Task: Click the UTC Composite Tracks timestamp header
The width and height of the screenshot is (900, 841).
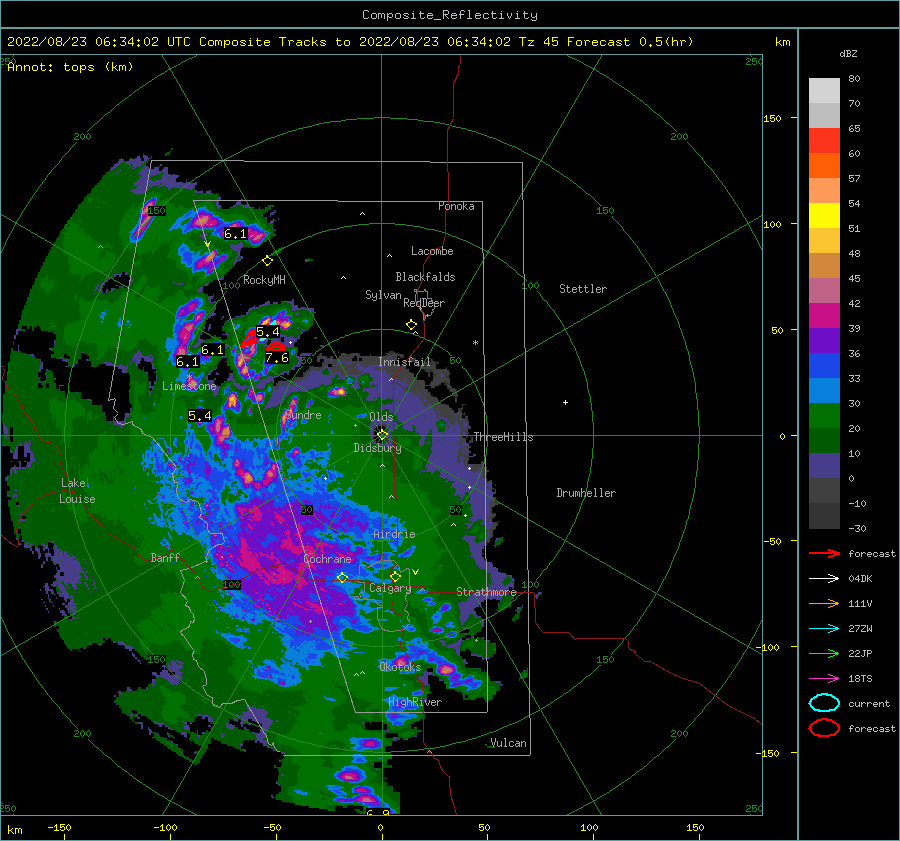Action: click(x=350, y=42)
